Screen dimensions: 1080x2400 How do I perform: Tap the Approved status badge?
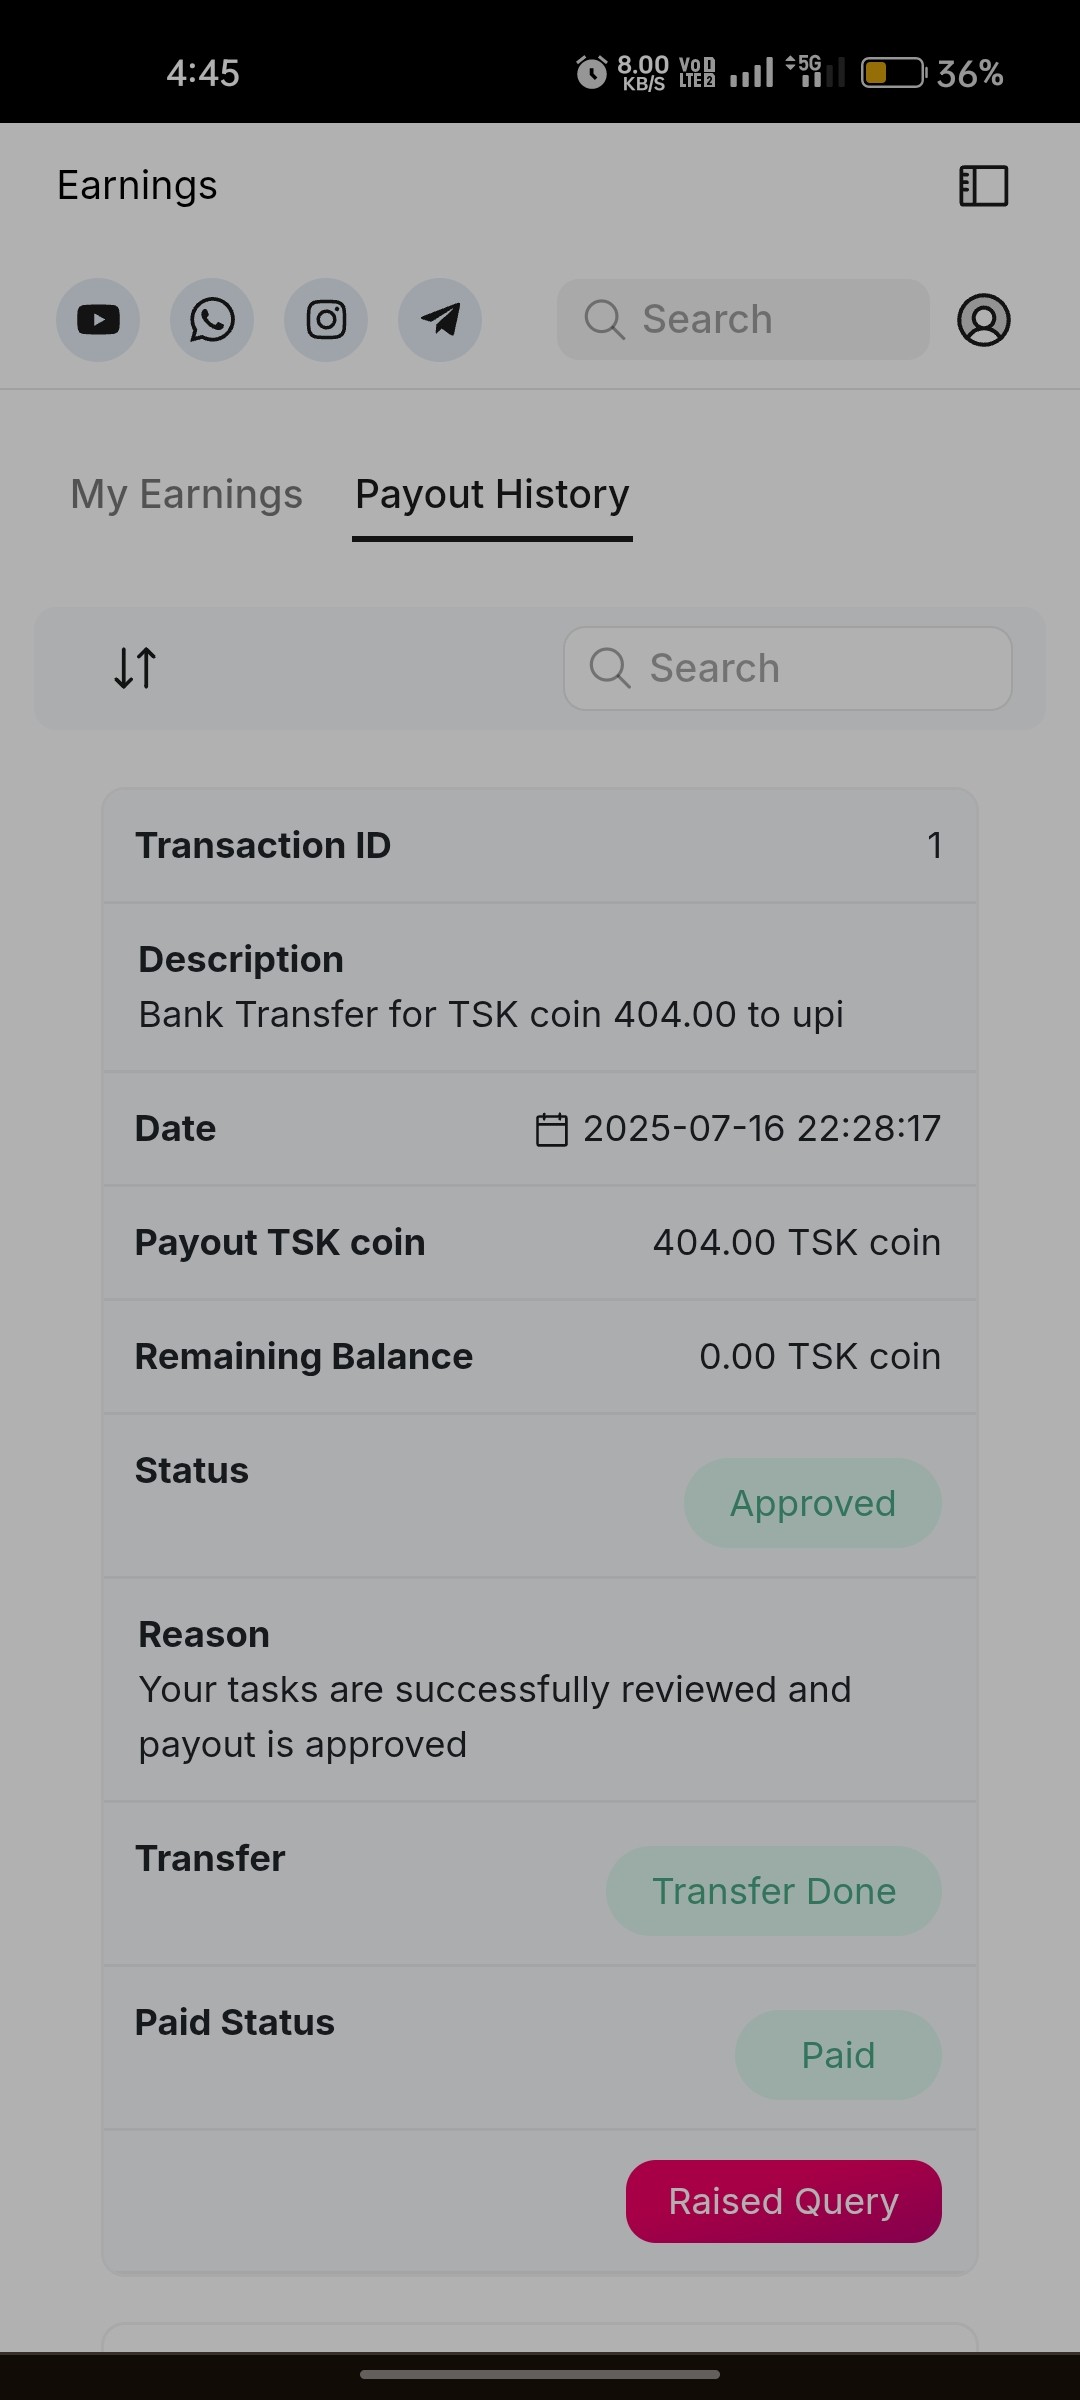(x=812, y=1503)
